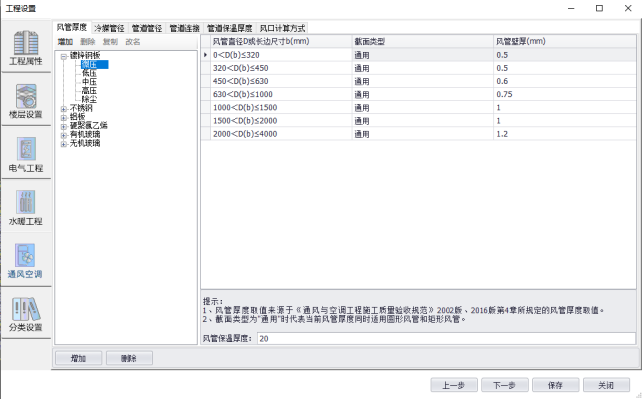Focus the 风管保温厚度 input field

[446, 338]
